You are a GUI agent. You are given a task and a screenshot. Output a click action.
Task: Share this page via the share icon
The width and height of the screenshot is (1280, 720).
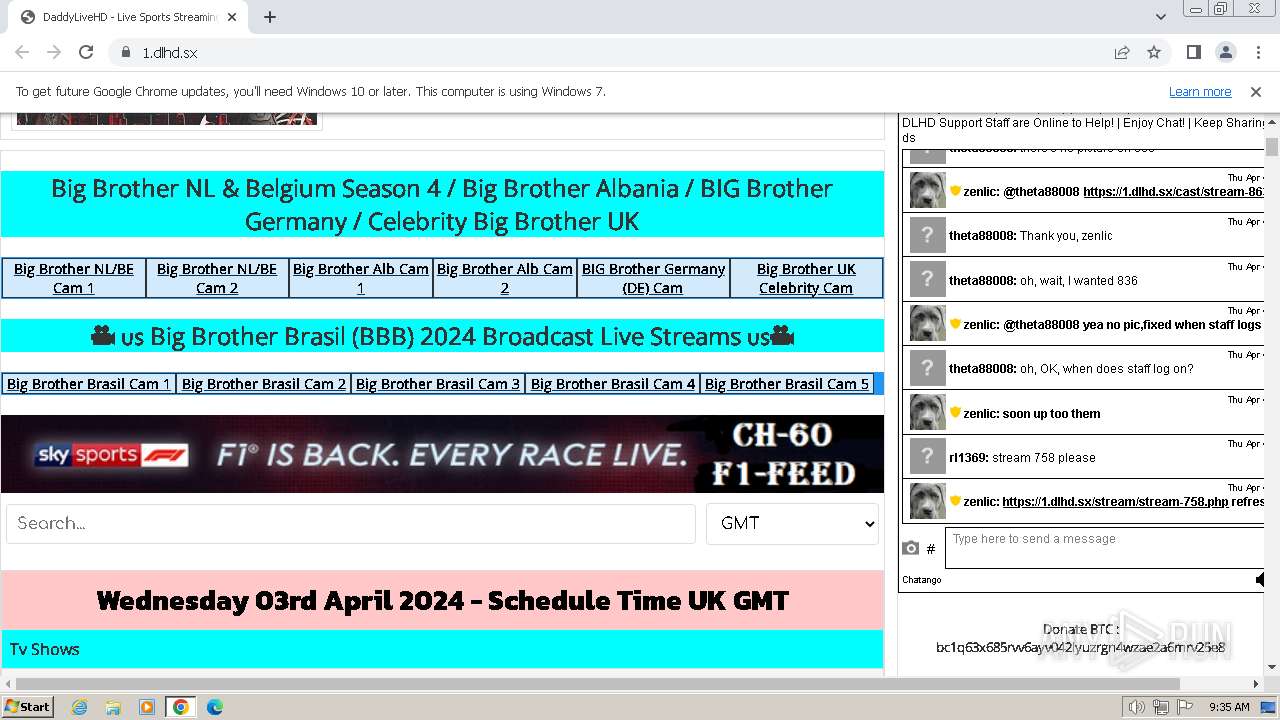[1122, 52]
